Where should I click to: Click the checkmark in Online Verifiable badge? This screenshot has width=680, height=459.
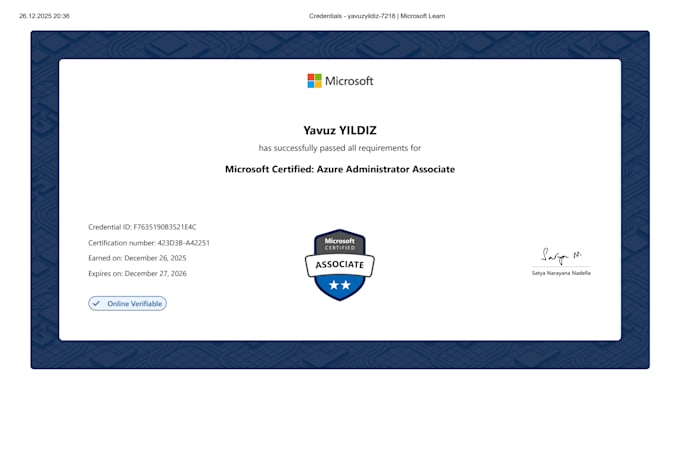coord(96,304)
